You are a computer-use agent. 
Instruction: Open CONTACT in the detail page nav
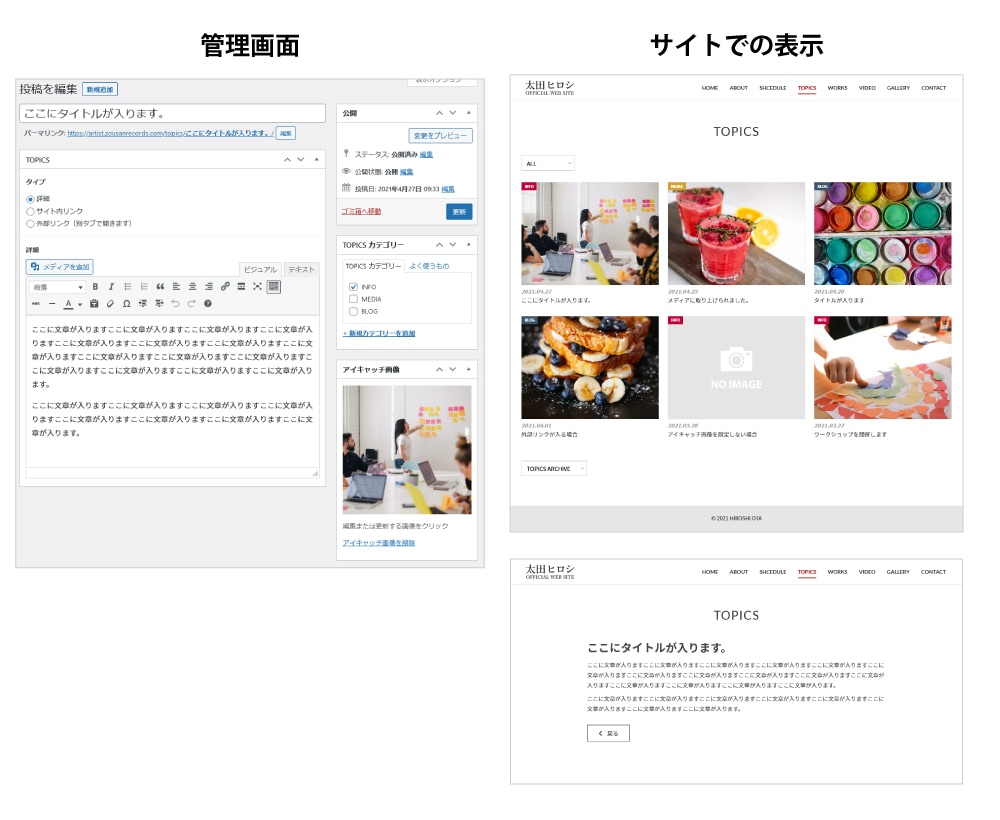[x=933, y=572]
